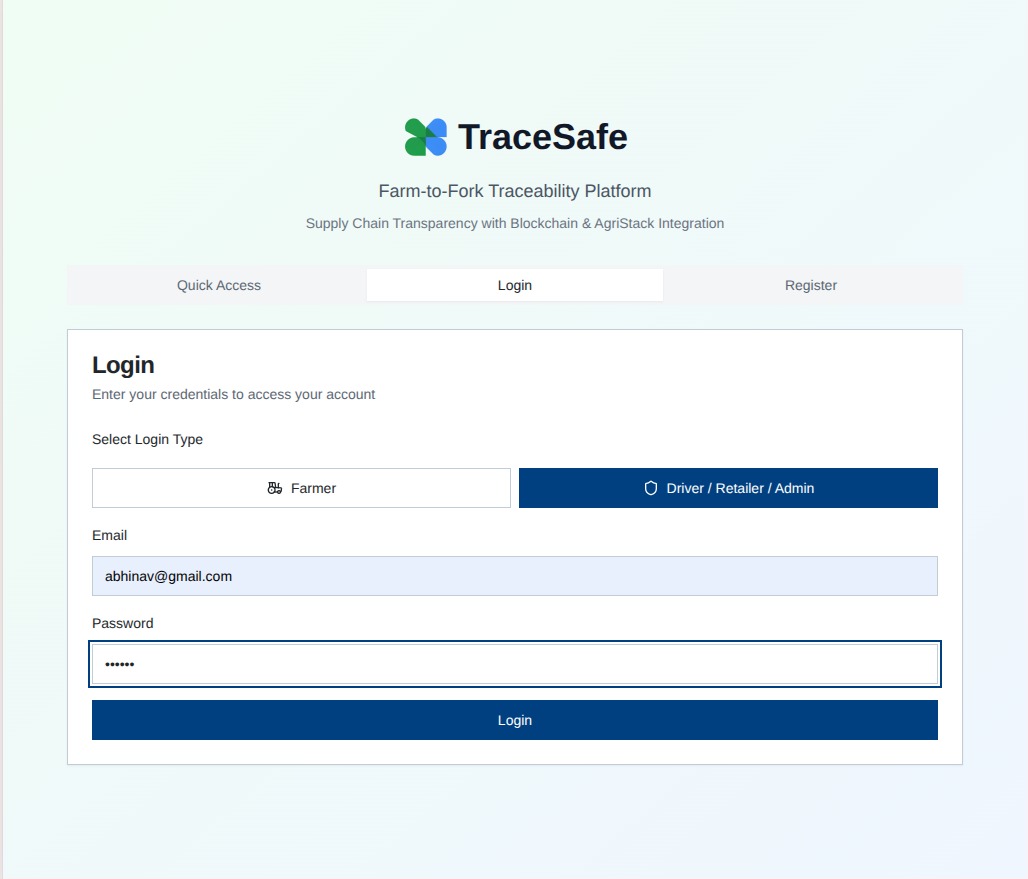
Task: Click the shield icon on Driver / Retailer / Admin
Action: click(650, 488)
